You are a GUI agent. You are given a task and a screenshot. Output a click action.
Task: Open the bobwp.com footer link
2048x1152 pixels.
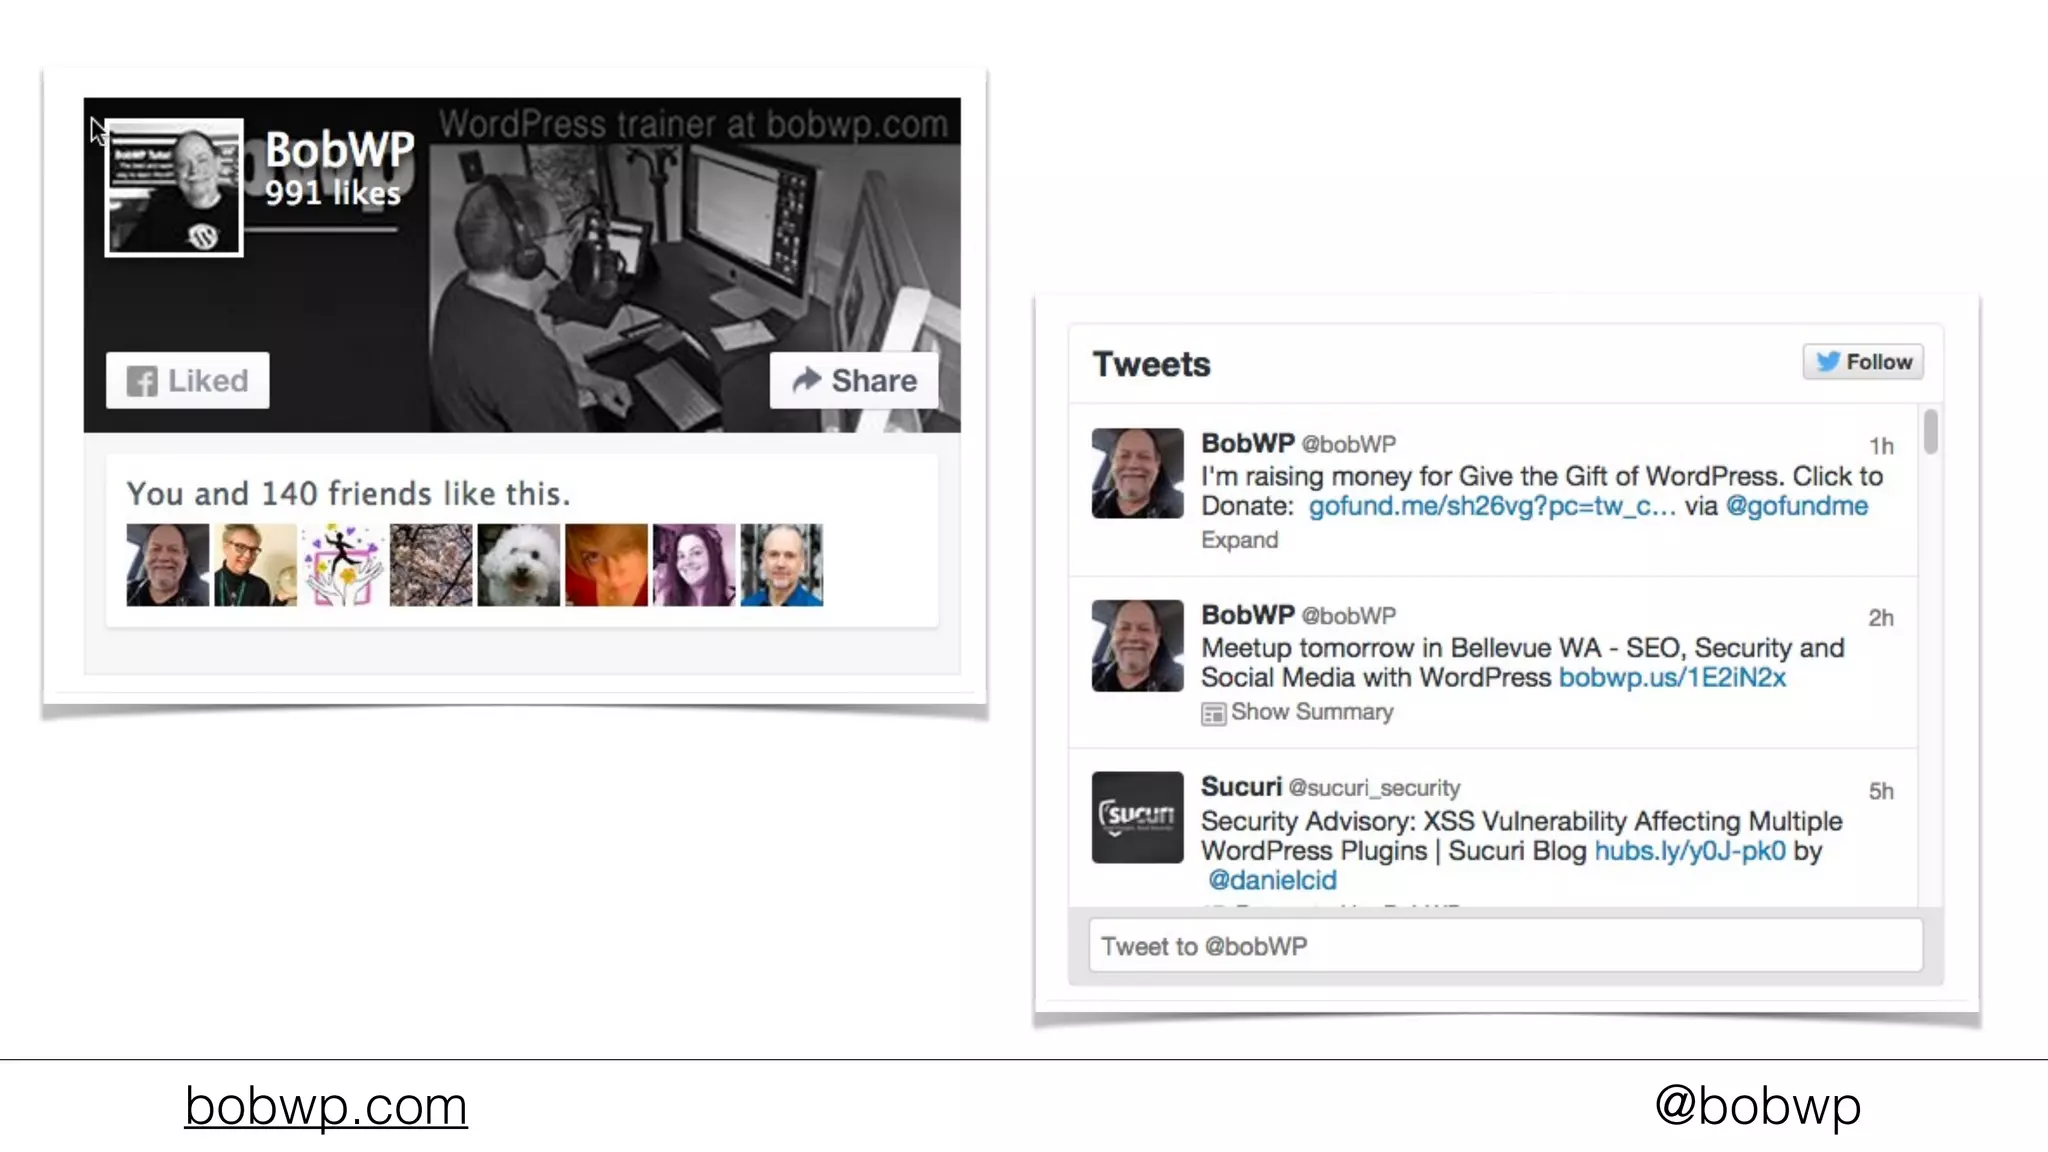pos(326,1106)
